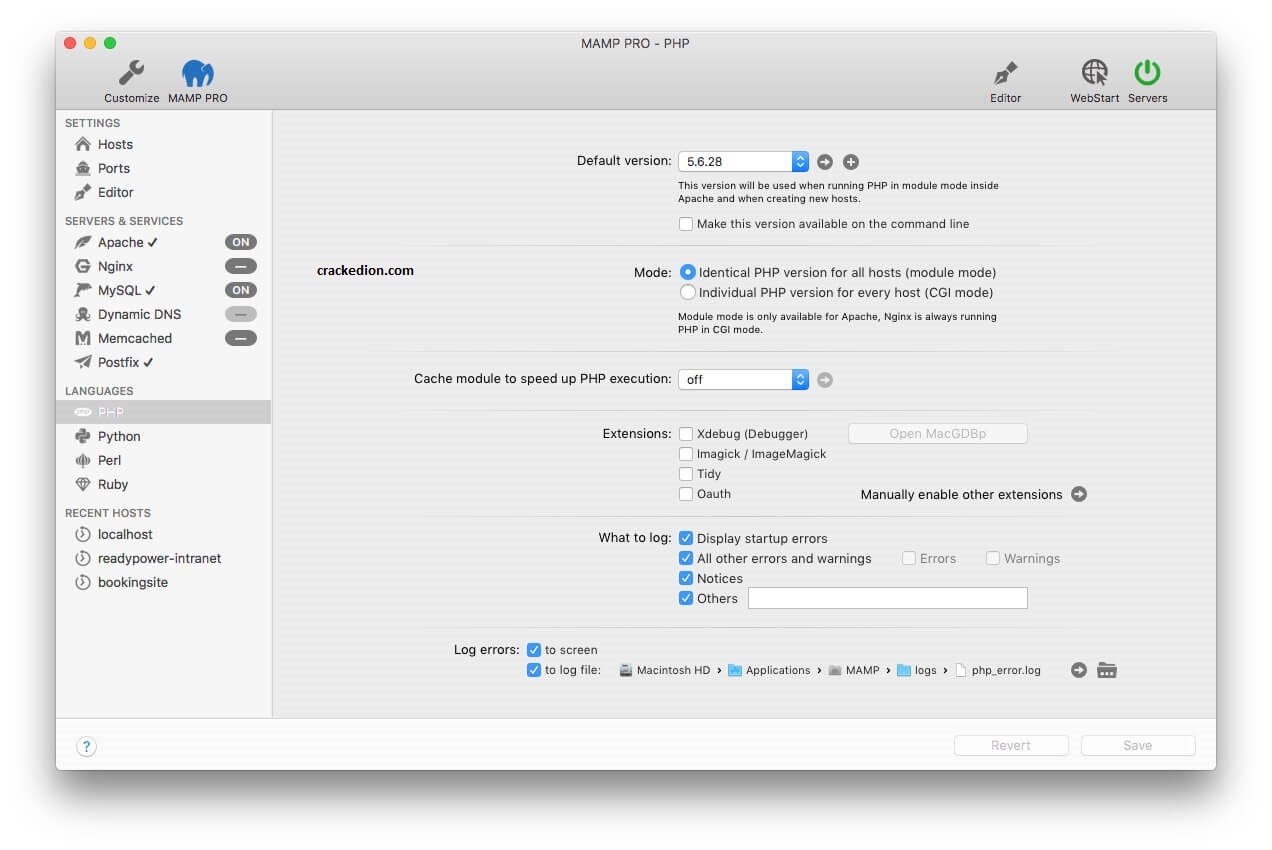Click the Save button
Image resolution: width=1272 pixels, height=850 pixels.
[1138, 746]
